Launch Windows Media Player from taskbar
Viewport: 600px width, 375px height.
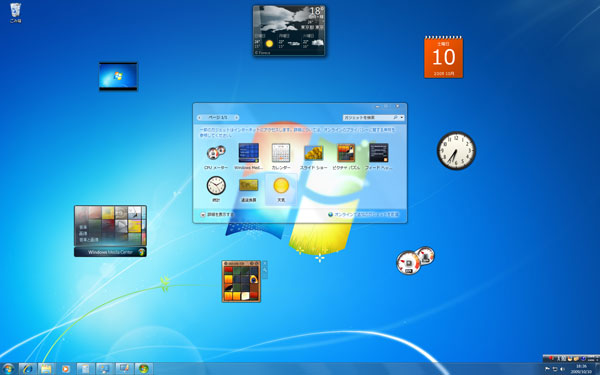[65, 369]
